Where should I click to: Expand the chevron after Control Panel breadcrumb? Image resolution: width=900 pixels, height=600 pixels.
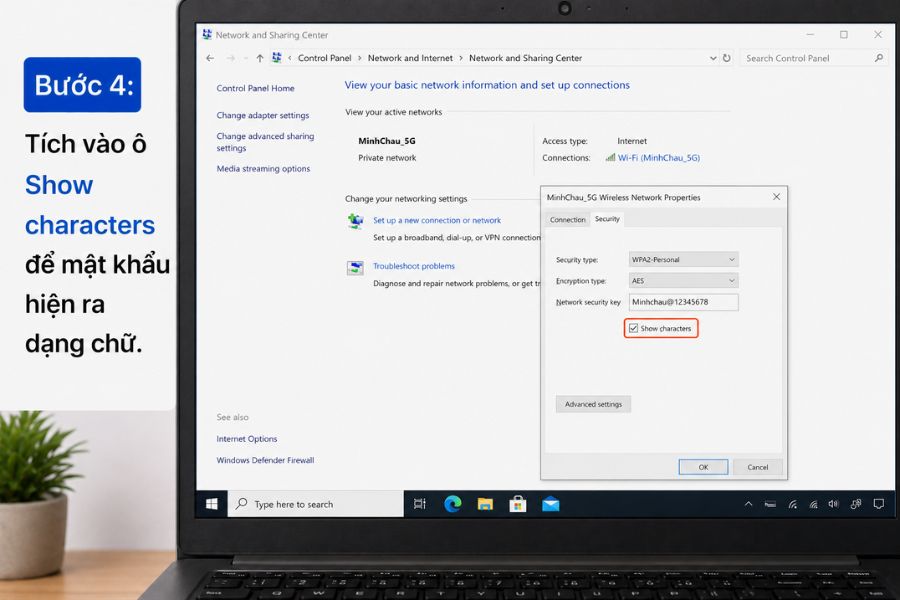[x=359, y=58]
